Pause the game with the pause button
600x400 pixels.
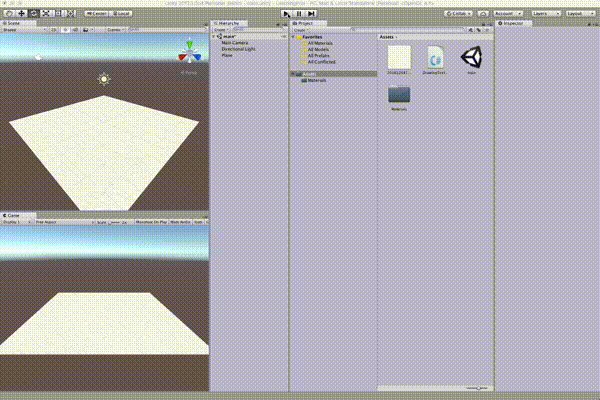(x=299, y=13)
